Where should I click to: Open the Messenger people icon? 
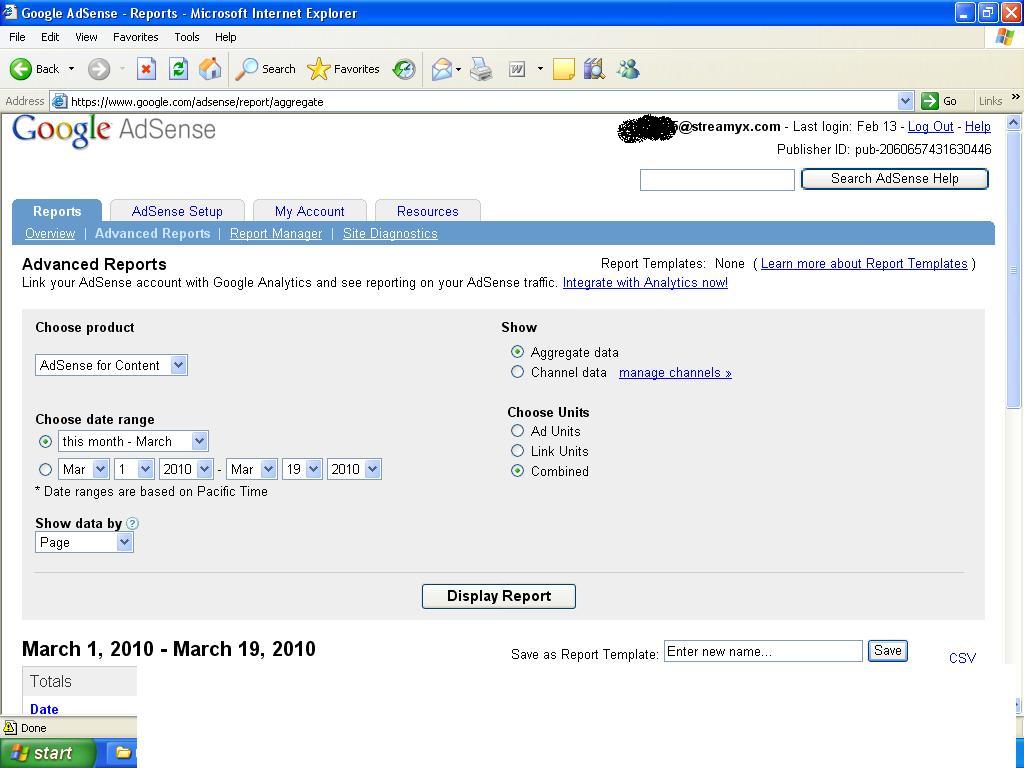coord(628,69)
